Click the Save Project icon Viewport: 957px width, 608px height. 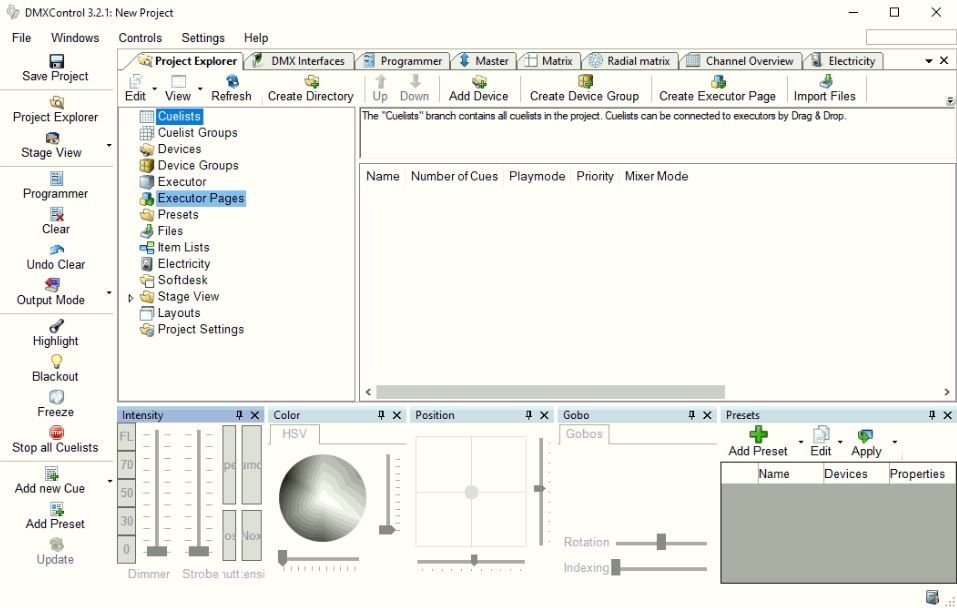click(56, 61)
